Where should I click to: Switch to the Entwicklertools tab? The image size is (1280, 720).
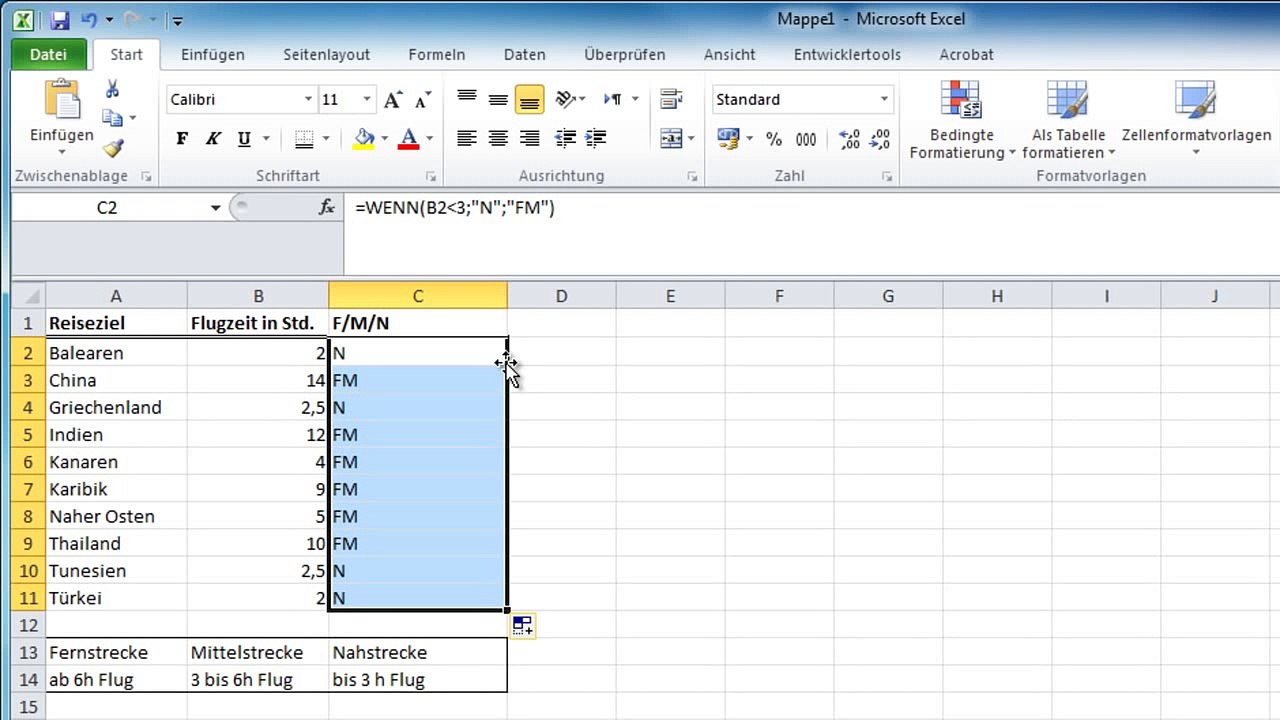pos(847,55)
